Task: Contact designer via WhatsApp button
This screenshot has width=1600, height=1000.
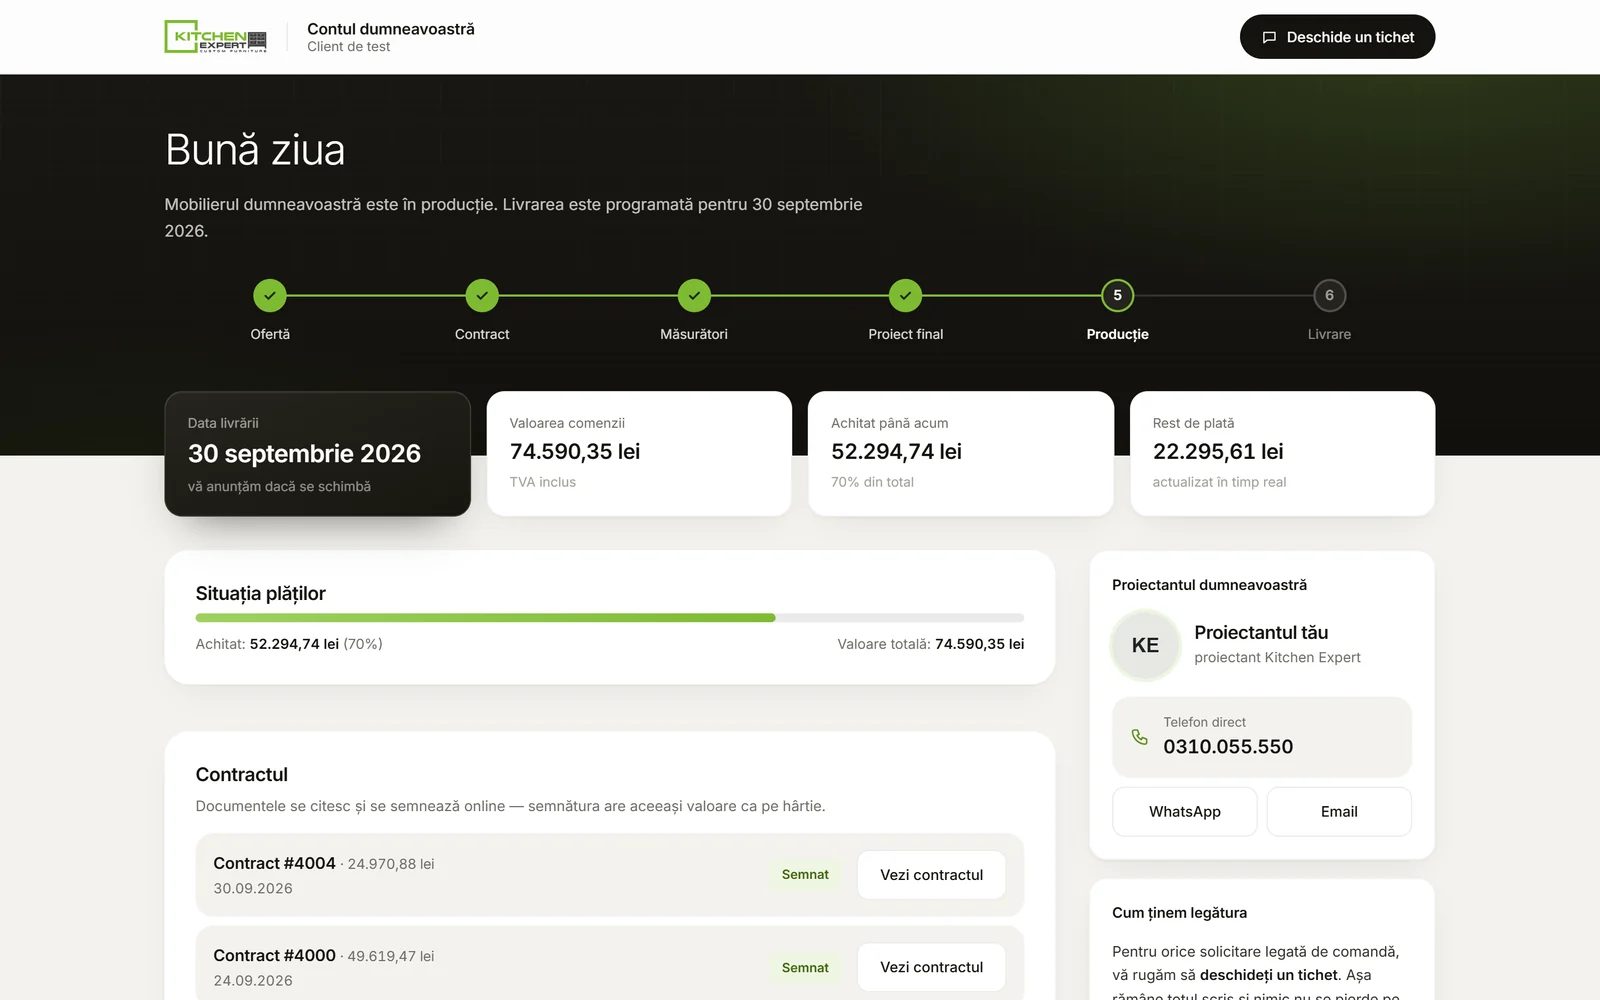Action: tap(1185, 812)
